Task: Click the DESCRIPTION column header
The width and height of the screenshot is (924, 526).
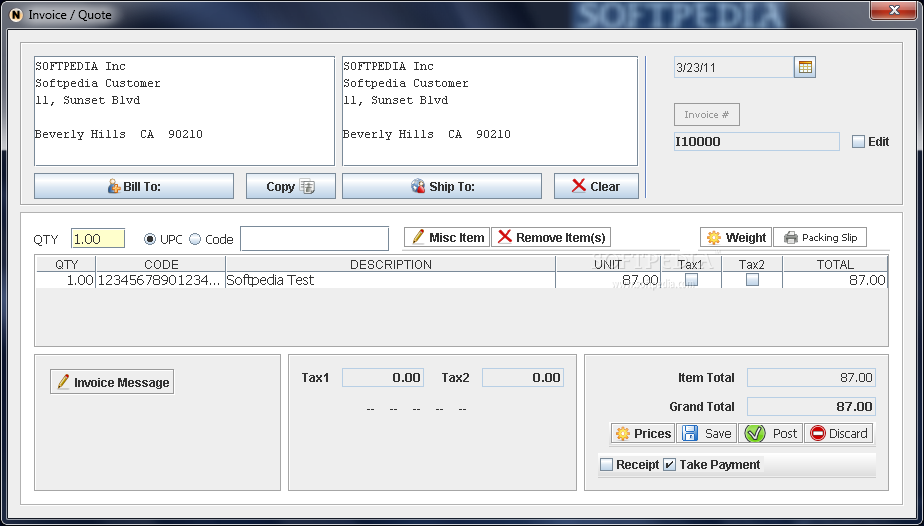Action: tap(391, 264)
